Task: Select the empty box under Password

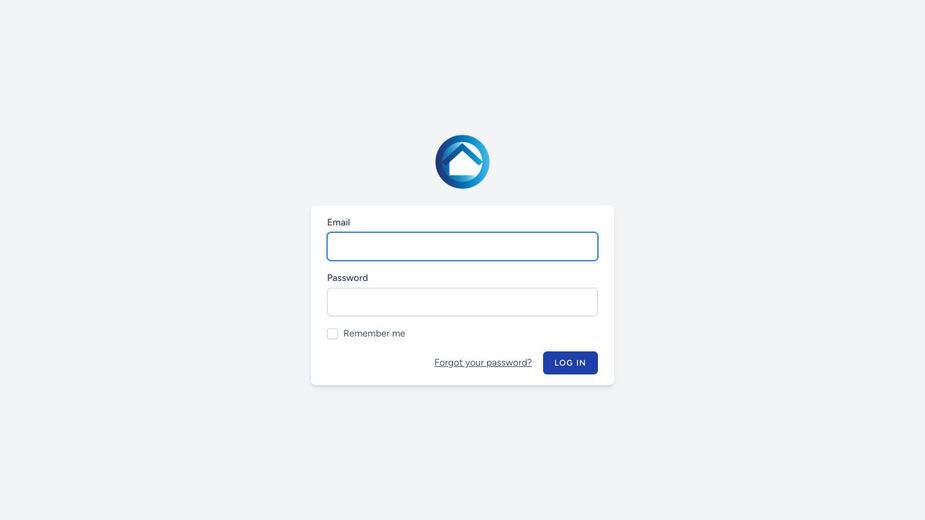Action: [x=462, y=302]
